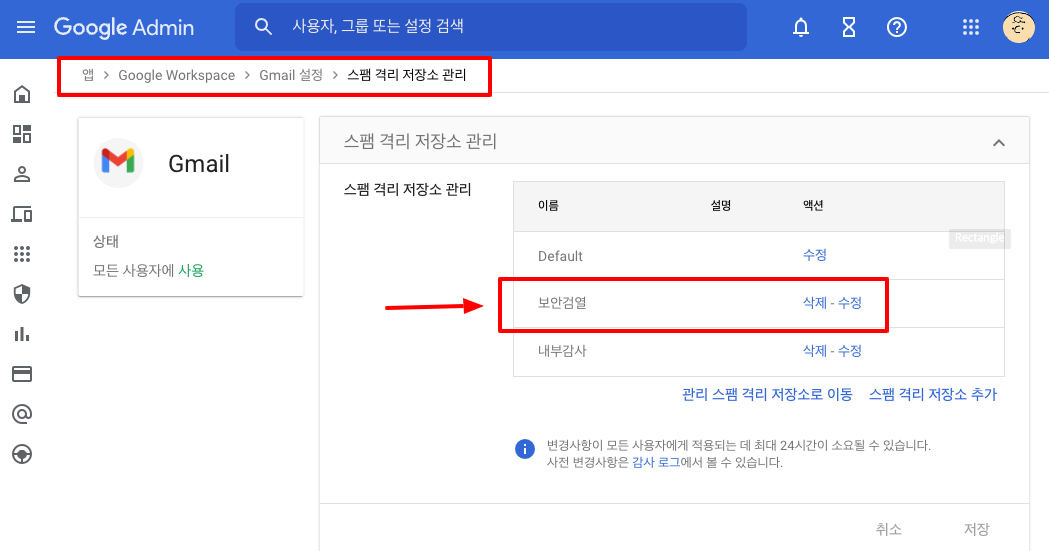The height and width of the screenshot is (551, 1049).
Task: Click the 액션 column header
Action: 813,206
